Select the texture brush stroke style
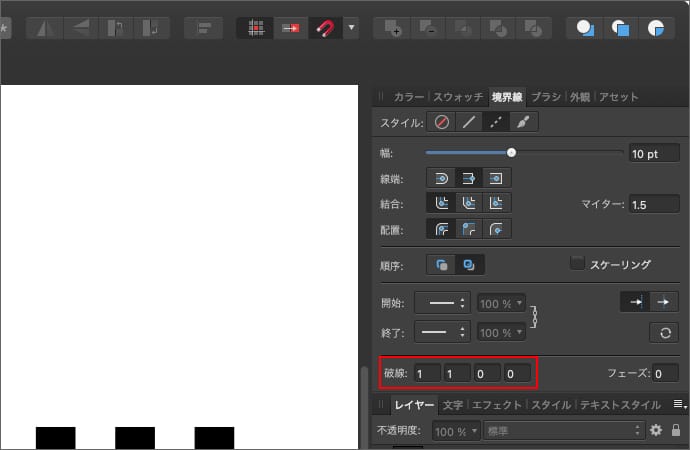The width and height of the screenshot is (690, 450). (x=523, y=123)
